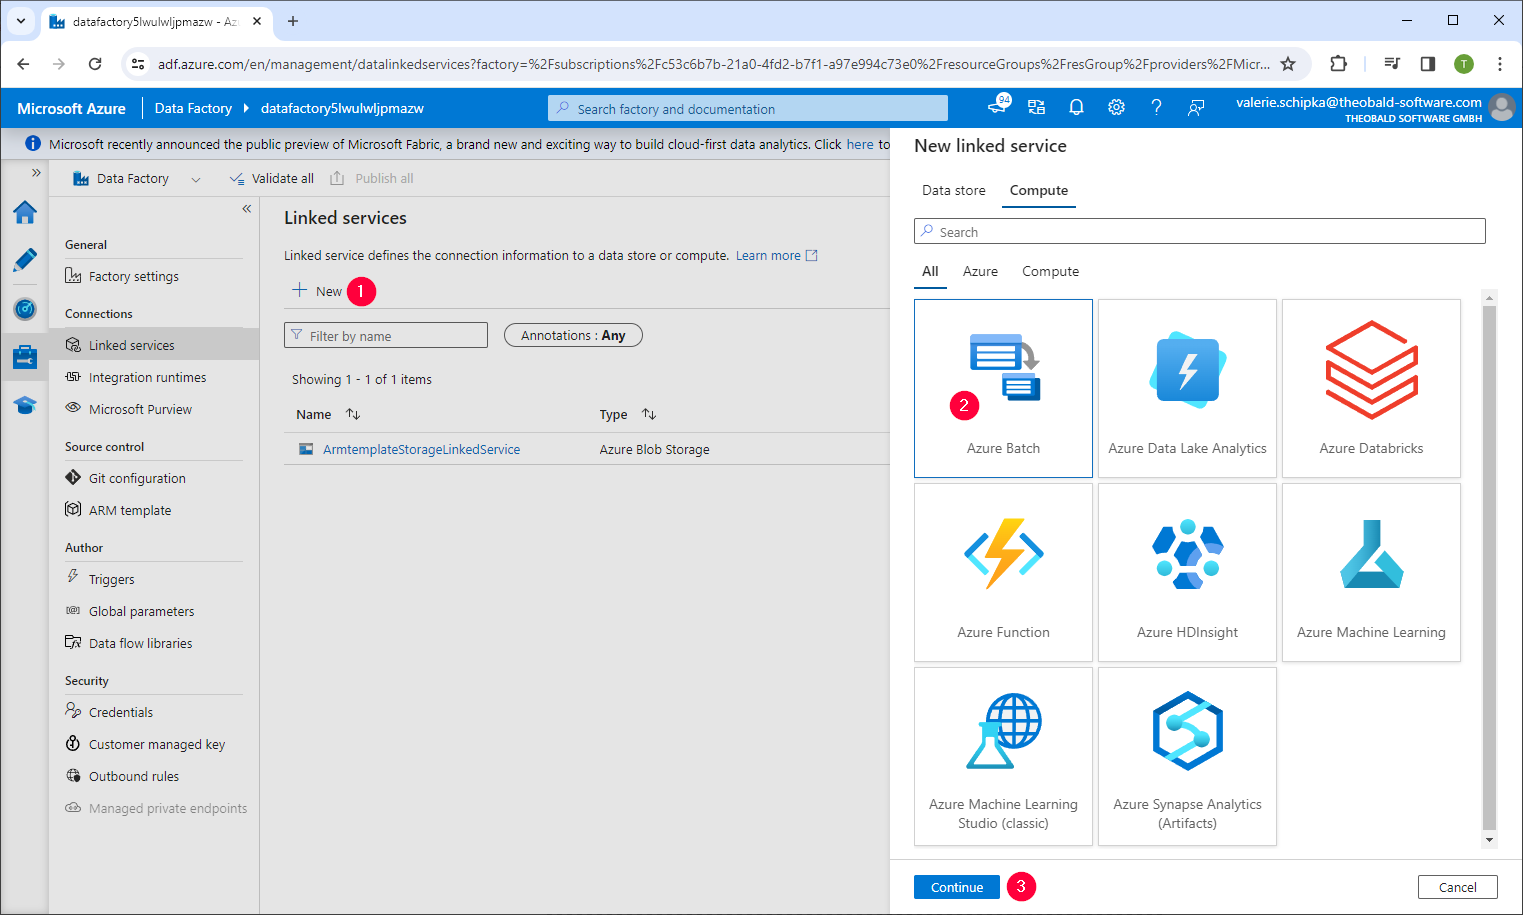Open the Chrome three-dot menu
This screenshot has height=915, width=1523.
[x=1500, y=64]
